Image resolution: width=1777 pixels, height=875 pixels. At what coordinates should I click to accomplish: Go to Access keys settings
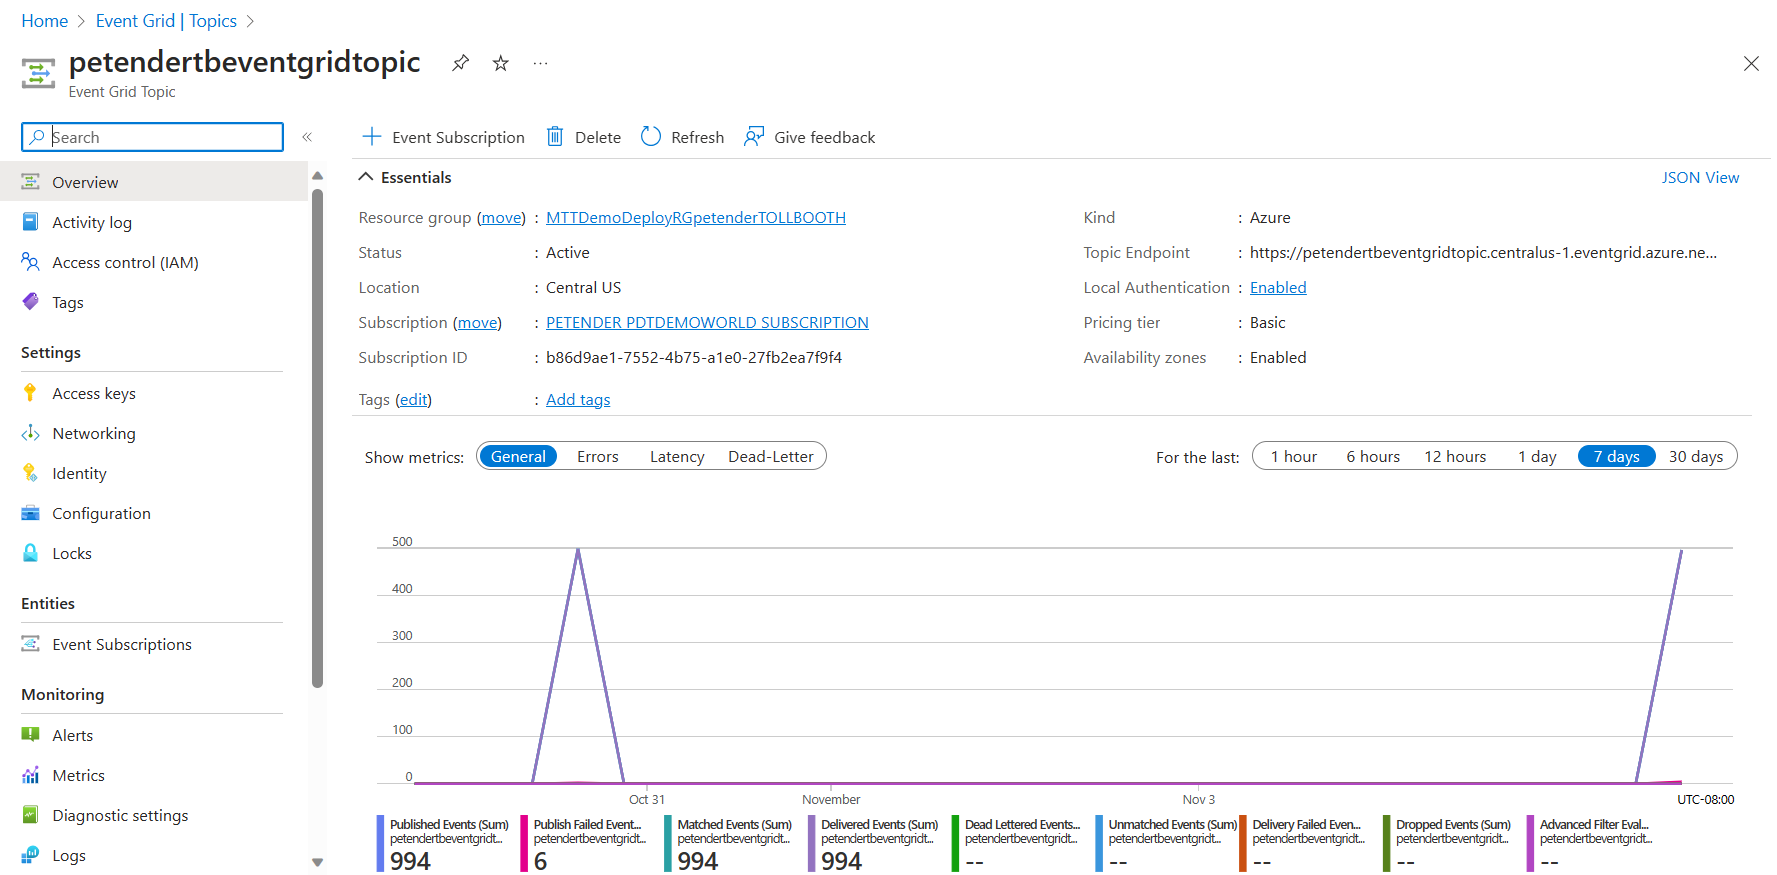tap(94, 393)
